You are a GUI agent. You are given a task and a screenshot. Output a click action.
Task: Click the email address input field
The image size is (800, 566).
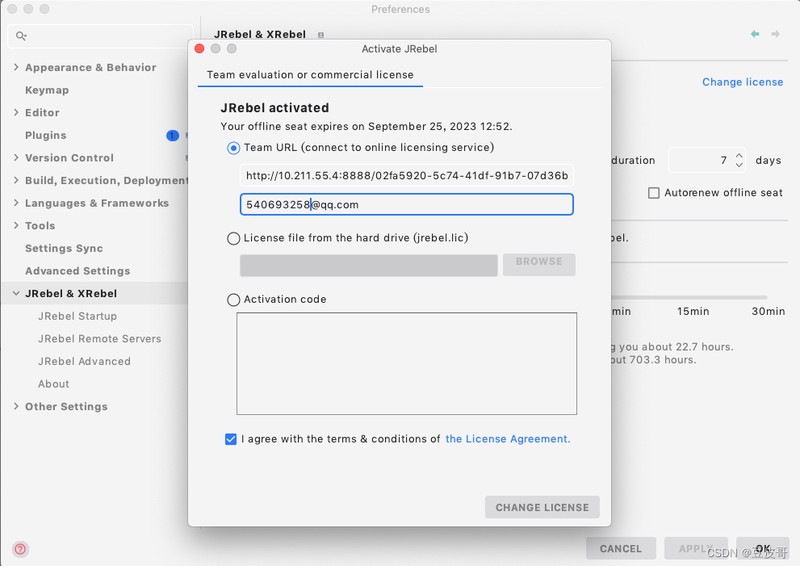(x=407, y=205)
